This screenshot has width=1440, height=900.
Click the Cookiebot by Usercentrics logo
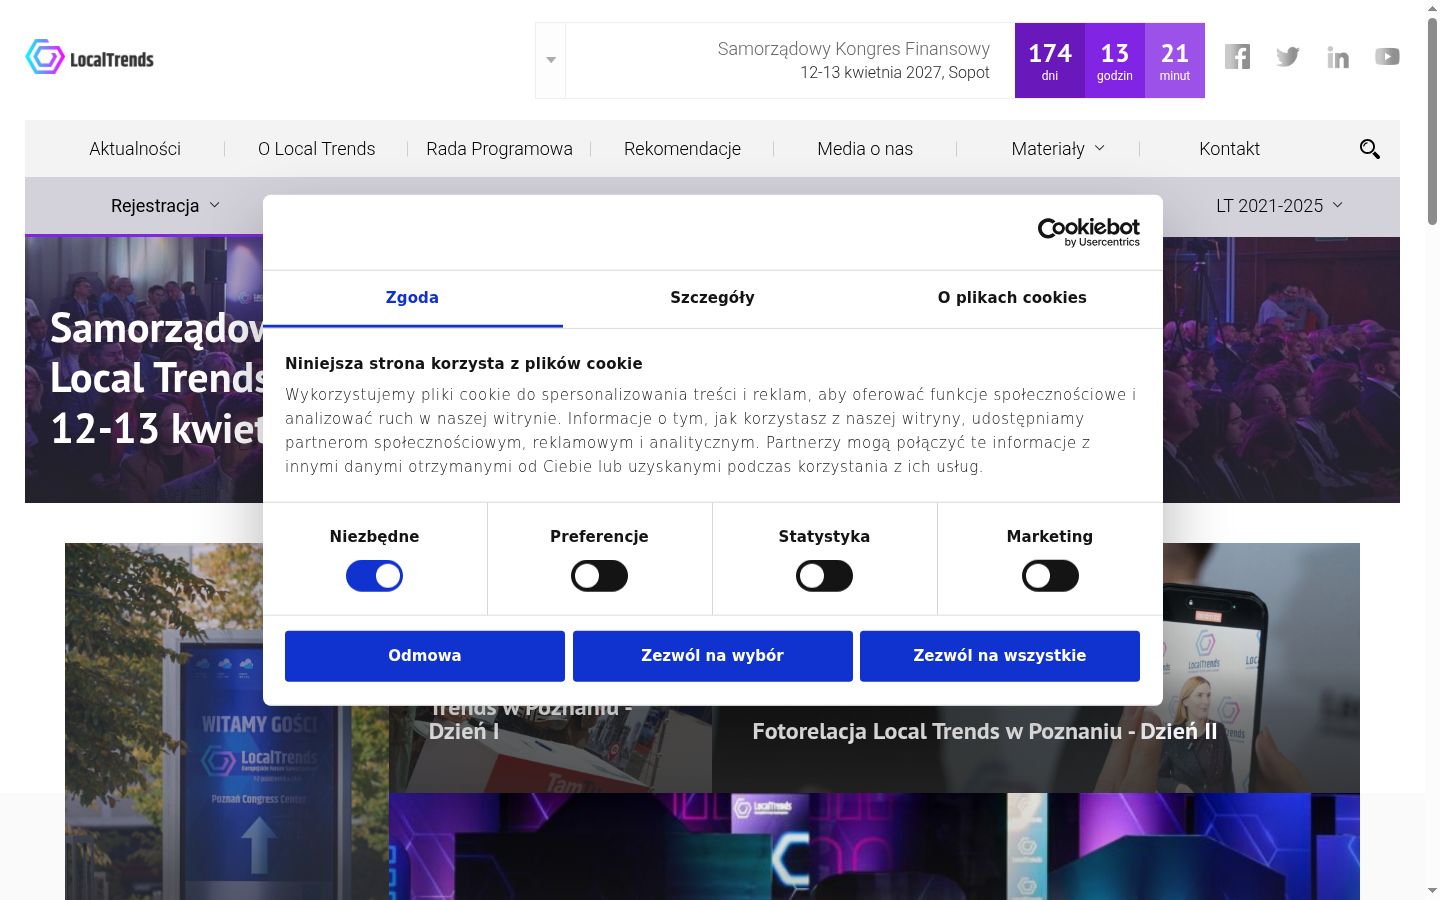pos(1089,232)
